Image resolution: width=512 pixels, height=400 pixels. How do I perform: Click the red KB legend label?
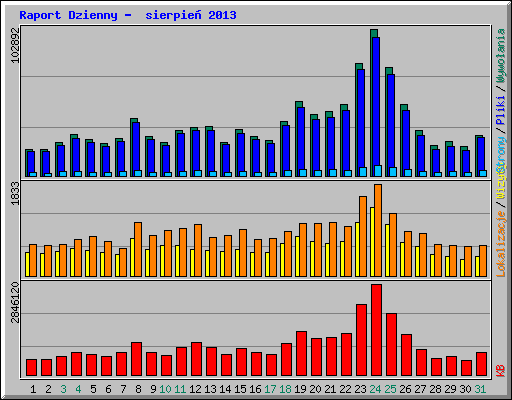point(500,371)
